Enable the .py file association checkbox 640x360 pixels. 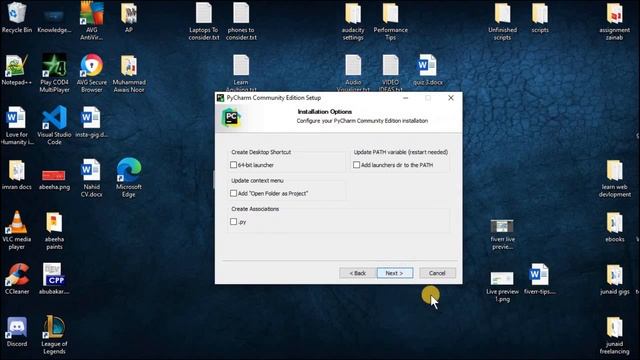pyautogui.click(x=233, y=222)
